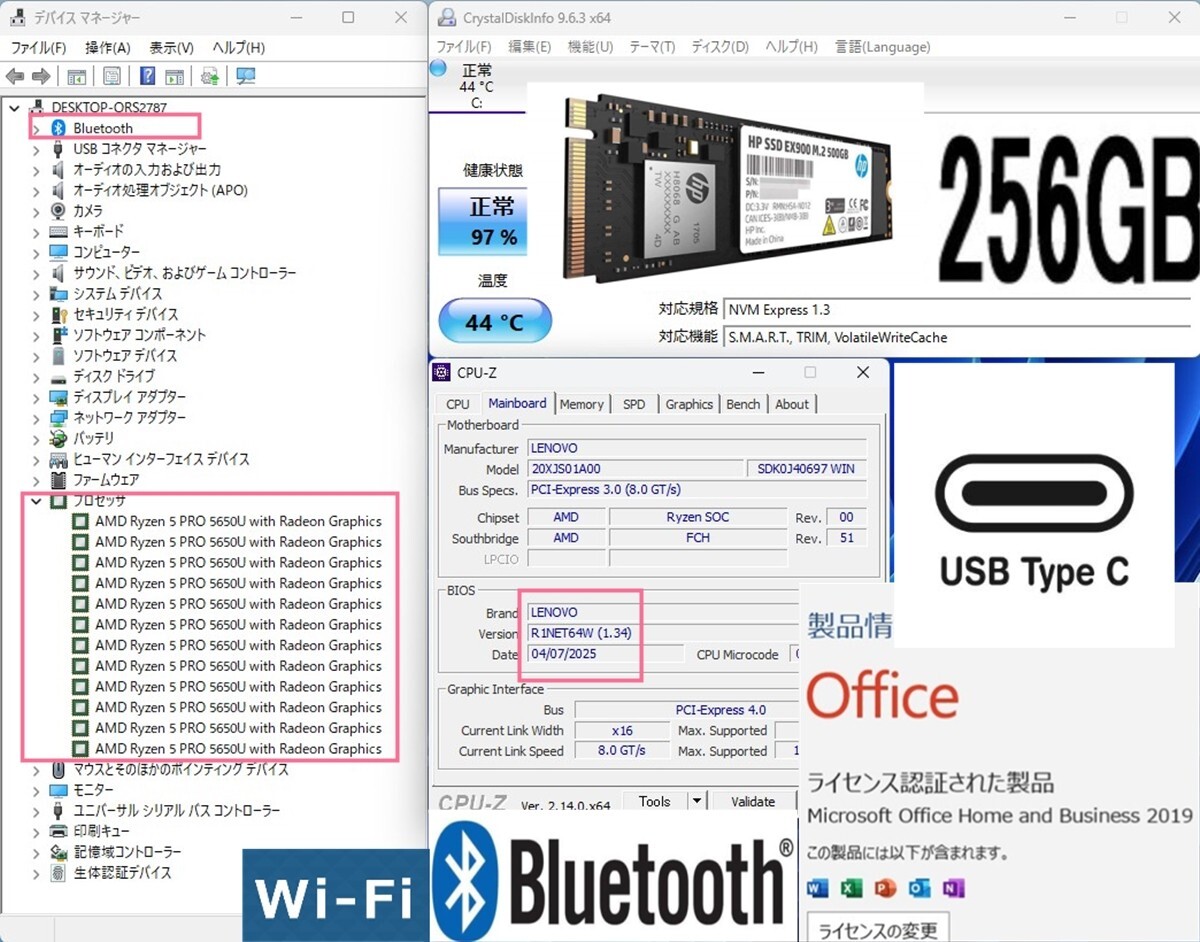Click the キーボード keyboard device icon

click(x=59, y=231)
